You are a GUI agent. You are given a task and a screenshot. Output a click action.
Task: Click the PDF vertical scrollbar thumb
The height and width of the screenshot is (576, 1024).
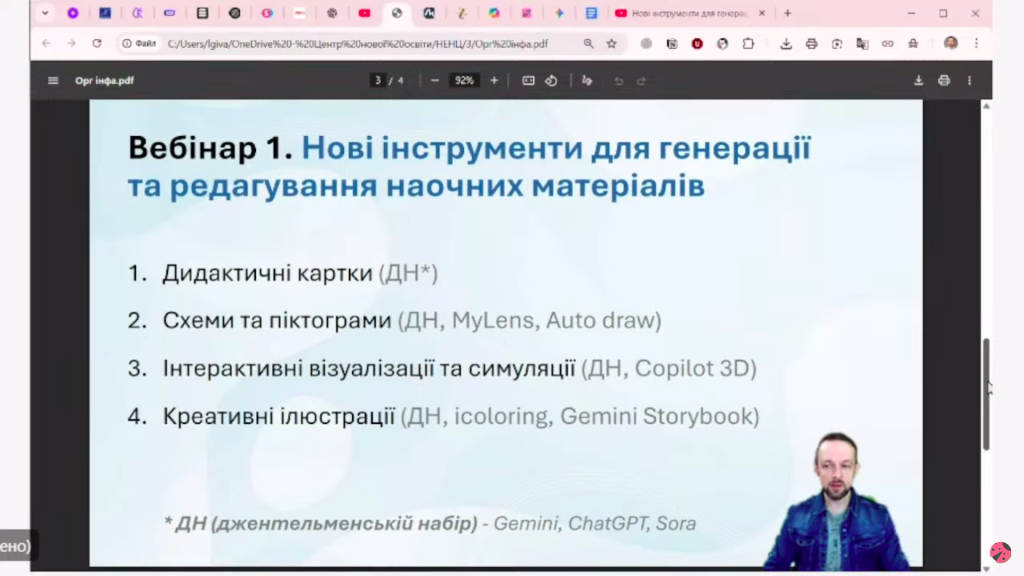[x=986, y=392]
